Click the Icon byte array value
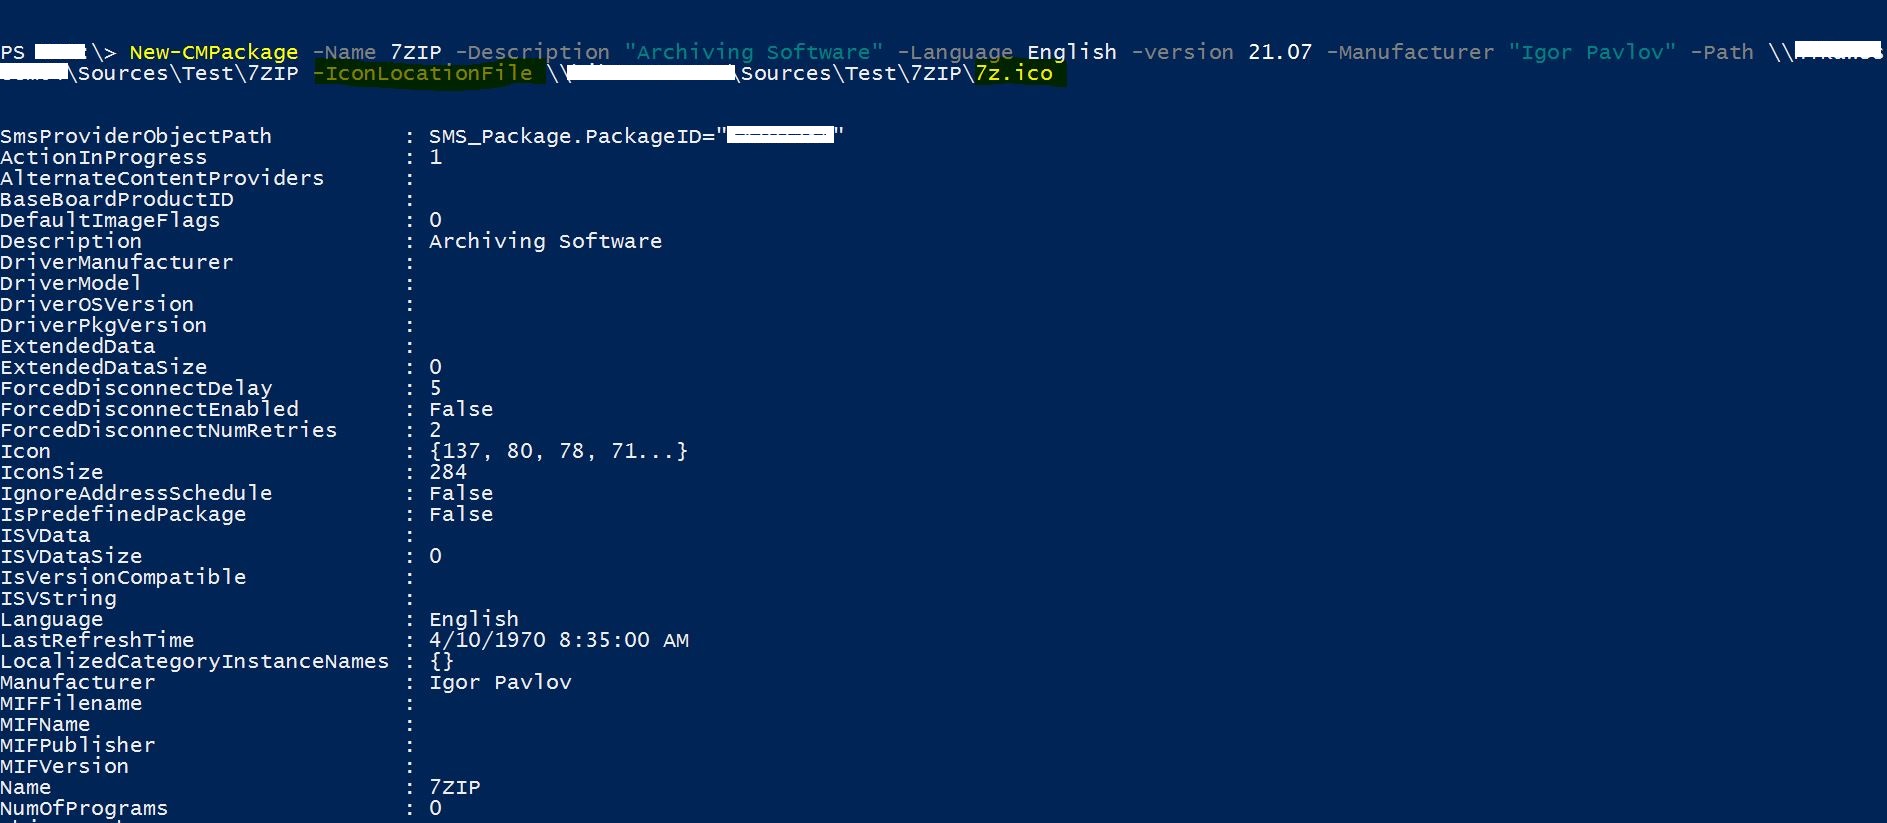The image size is (1887, 823). coord(559,451)
